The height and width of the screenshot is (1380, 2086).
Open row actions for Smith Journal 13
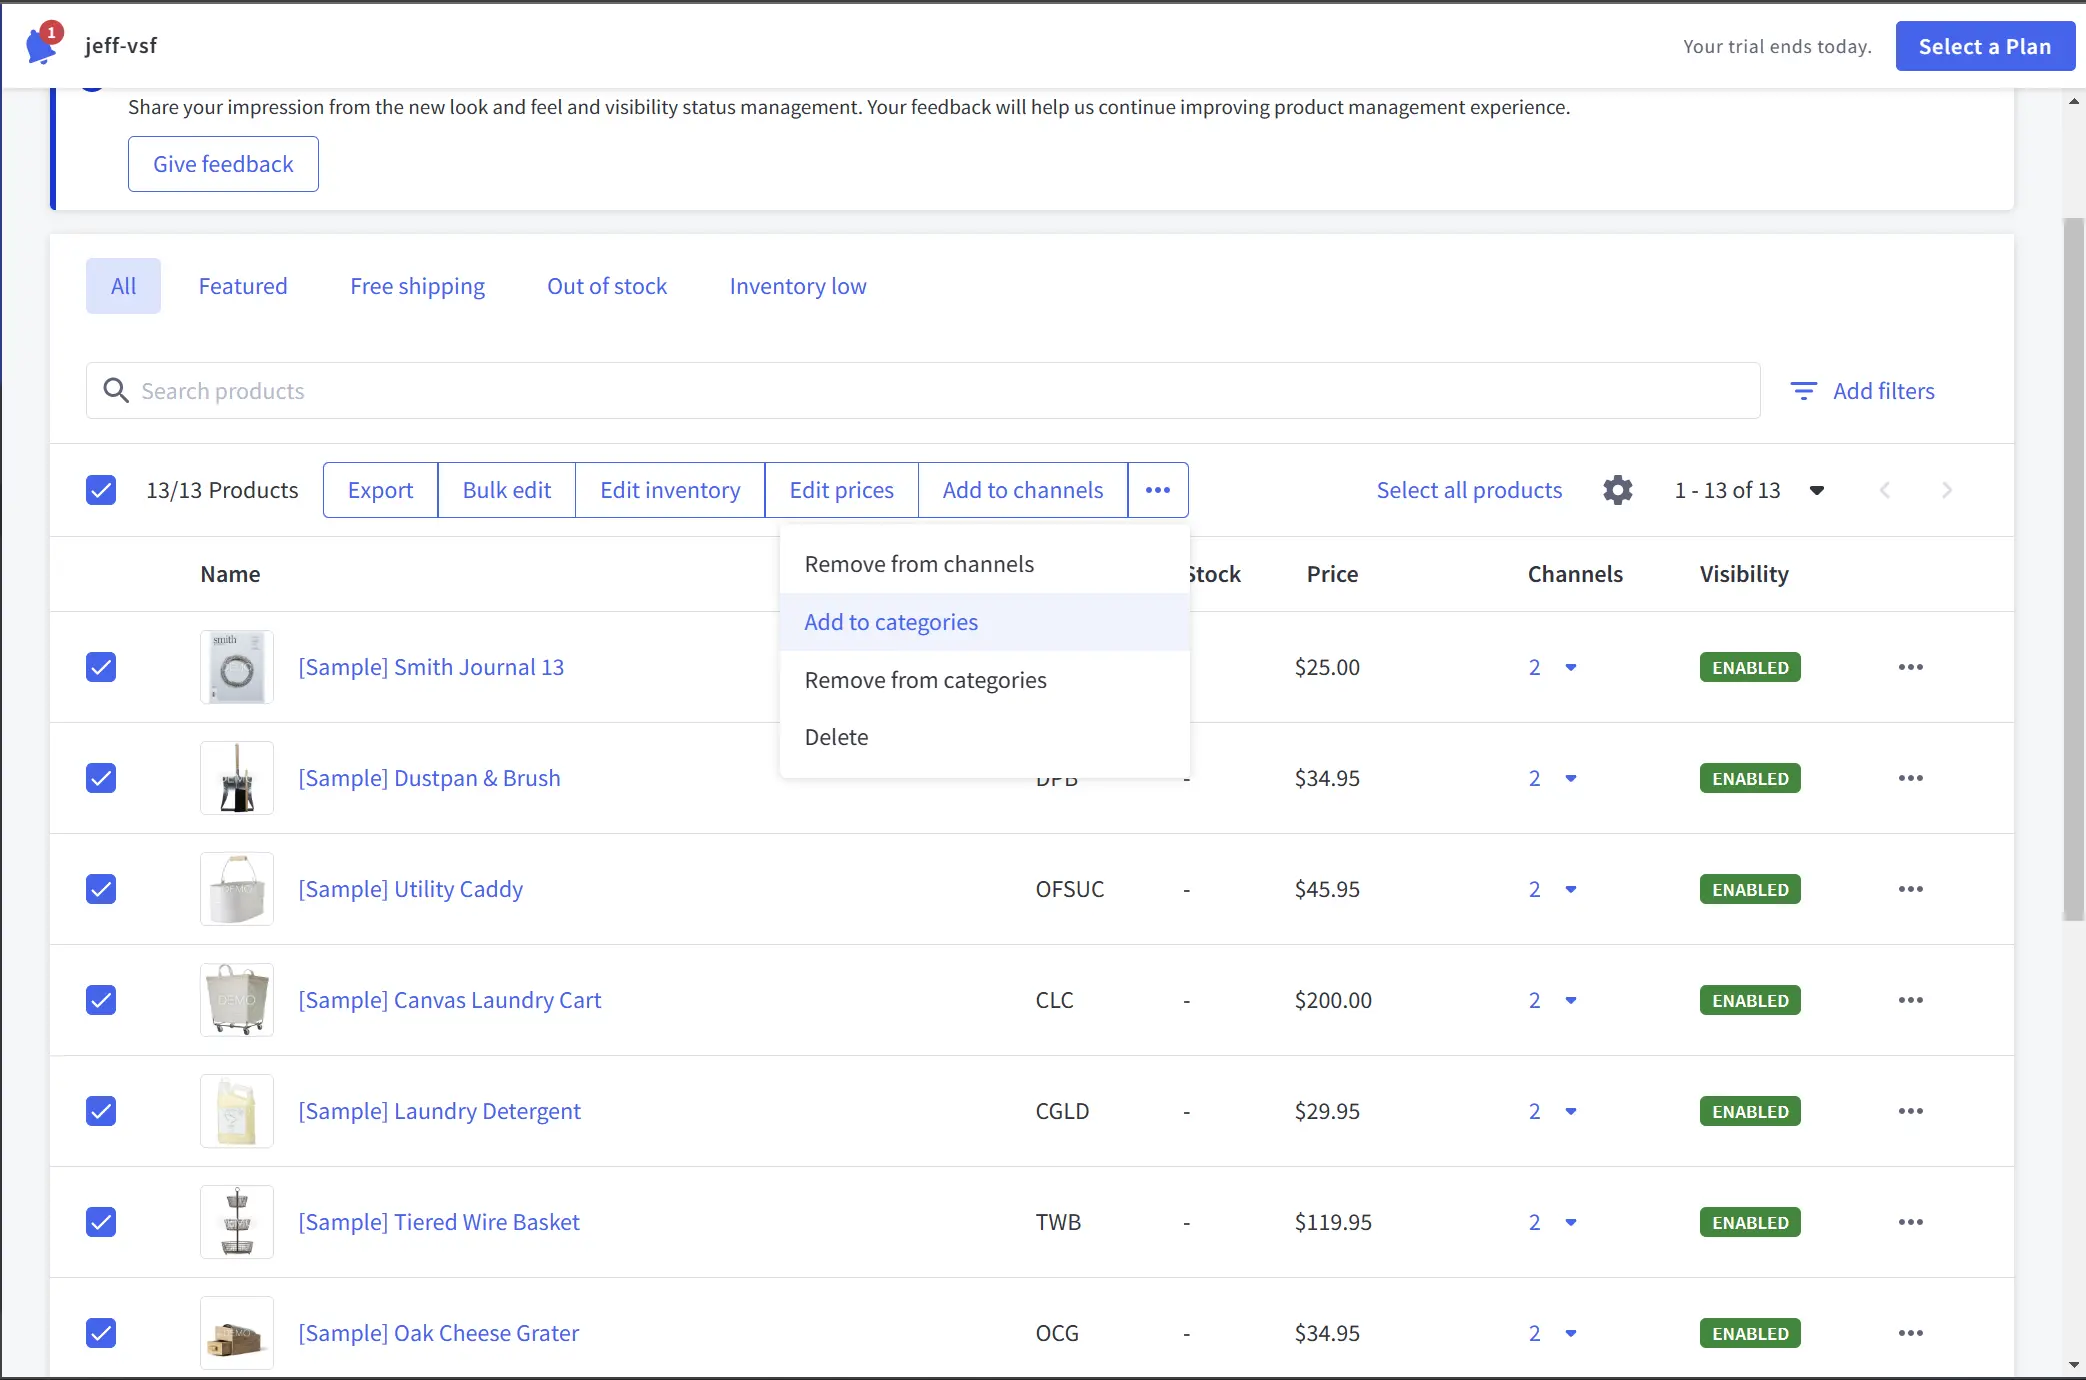click(1910, 667)
